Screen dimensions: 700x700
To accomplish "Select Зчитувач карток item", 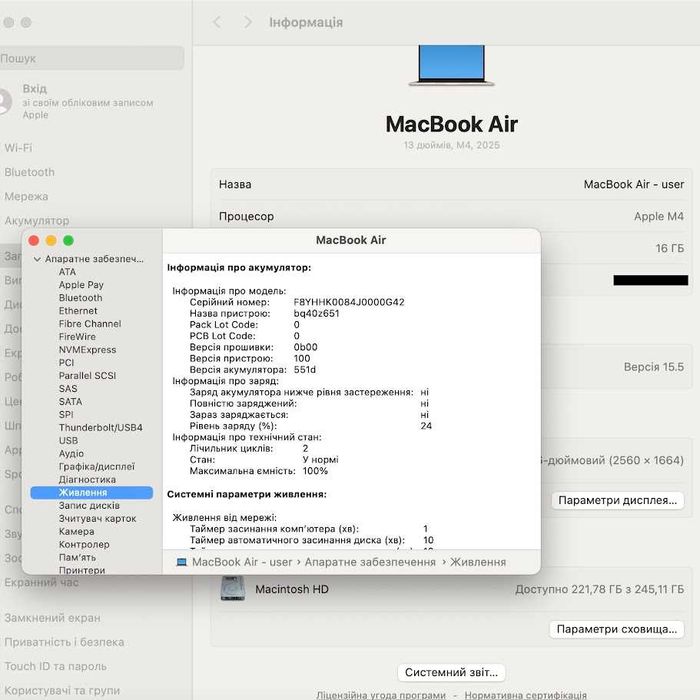I will pyautogui.click(x=97, y=518).
